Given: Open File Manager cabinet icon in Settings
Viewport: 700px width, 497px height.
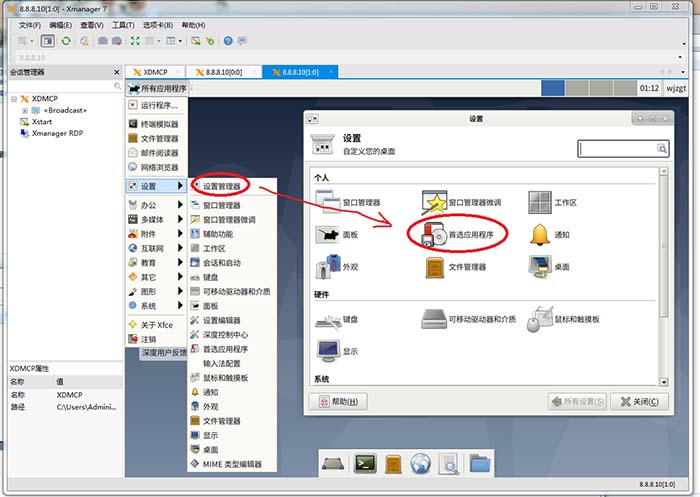Looking at the screenshot, I should pyautogui.click(x=434, y=267).
